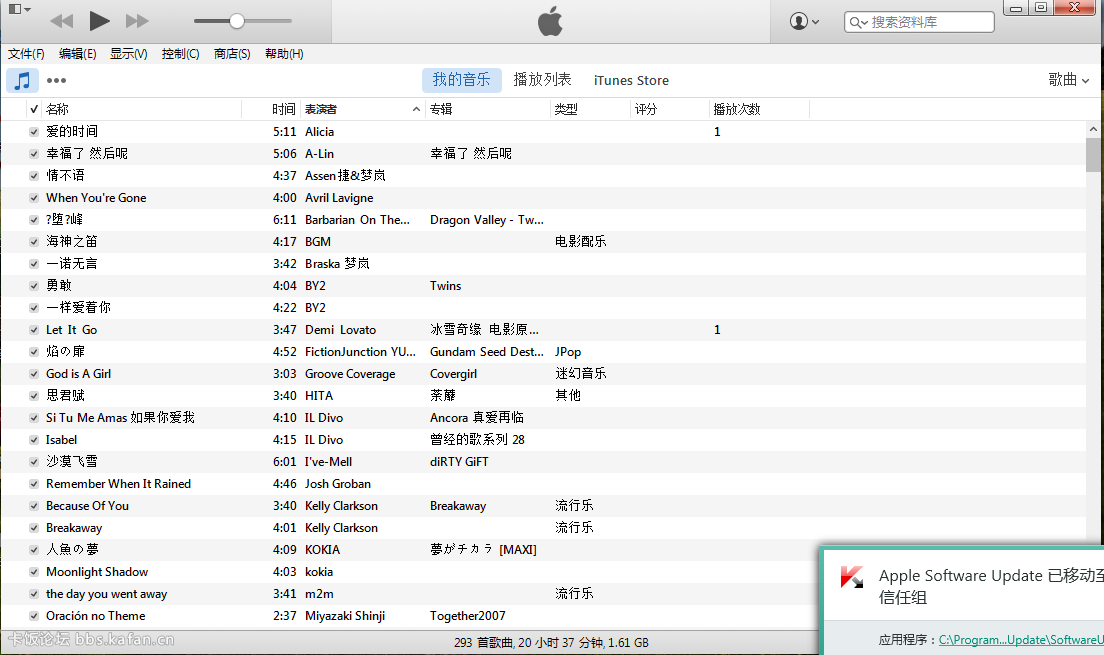Select the song Remember When It Rained
Image resolution: width=1104 pixels, height=655 pixels.
118,484
